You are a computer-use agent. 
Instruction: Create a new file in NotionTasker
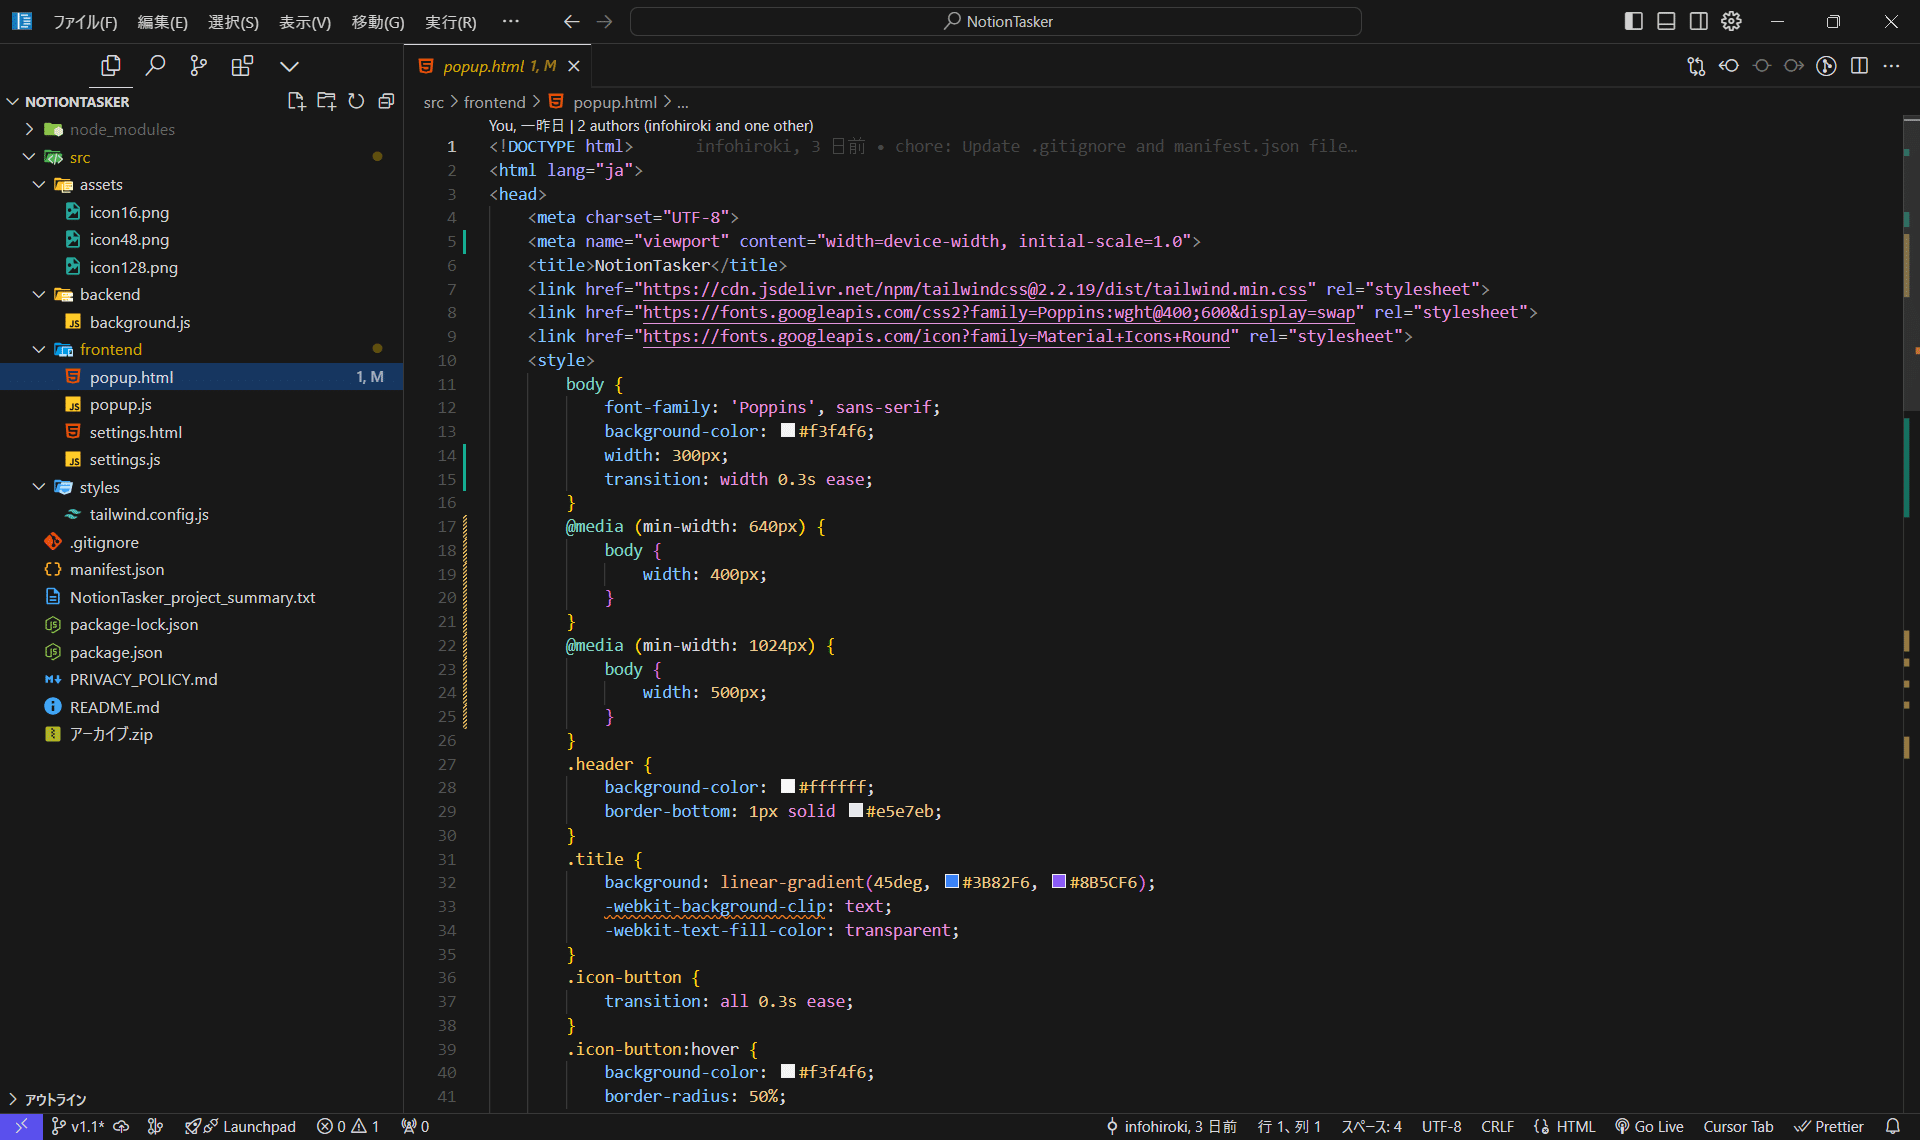click(296, 100)
